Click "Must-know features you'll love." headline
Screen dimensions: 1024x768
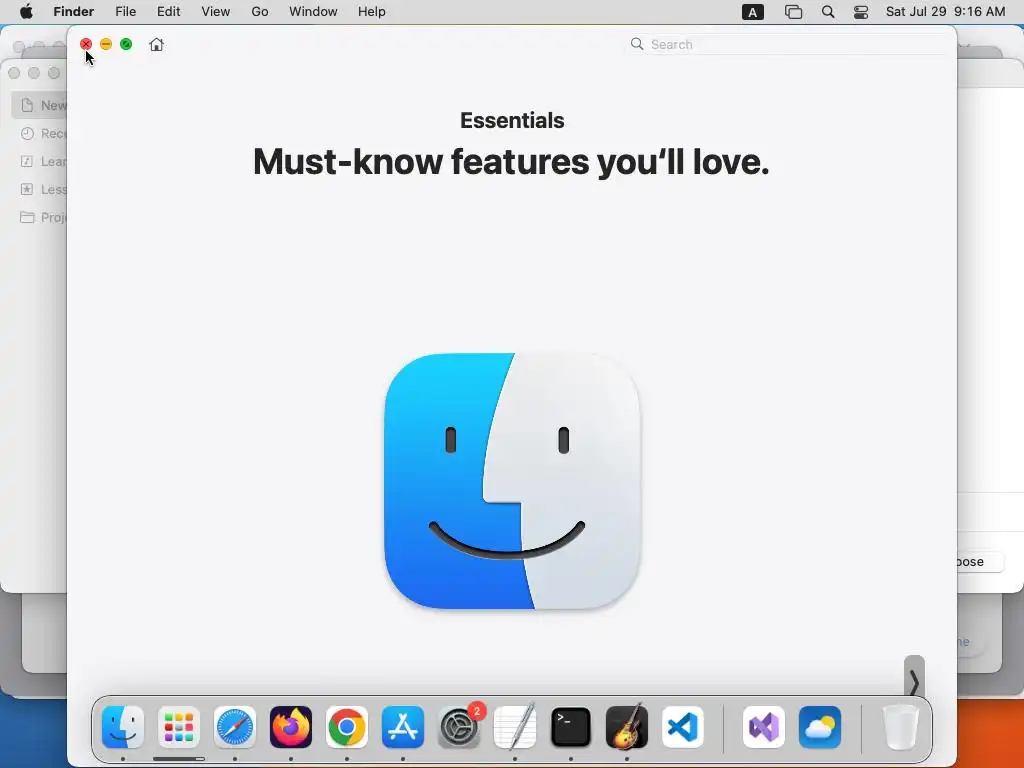click(511, 161)
